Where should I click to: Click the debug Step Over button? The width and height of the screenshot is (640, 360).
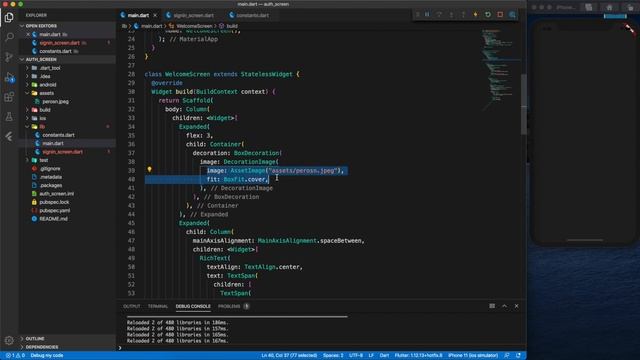439,15
